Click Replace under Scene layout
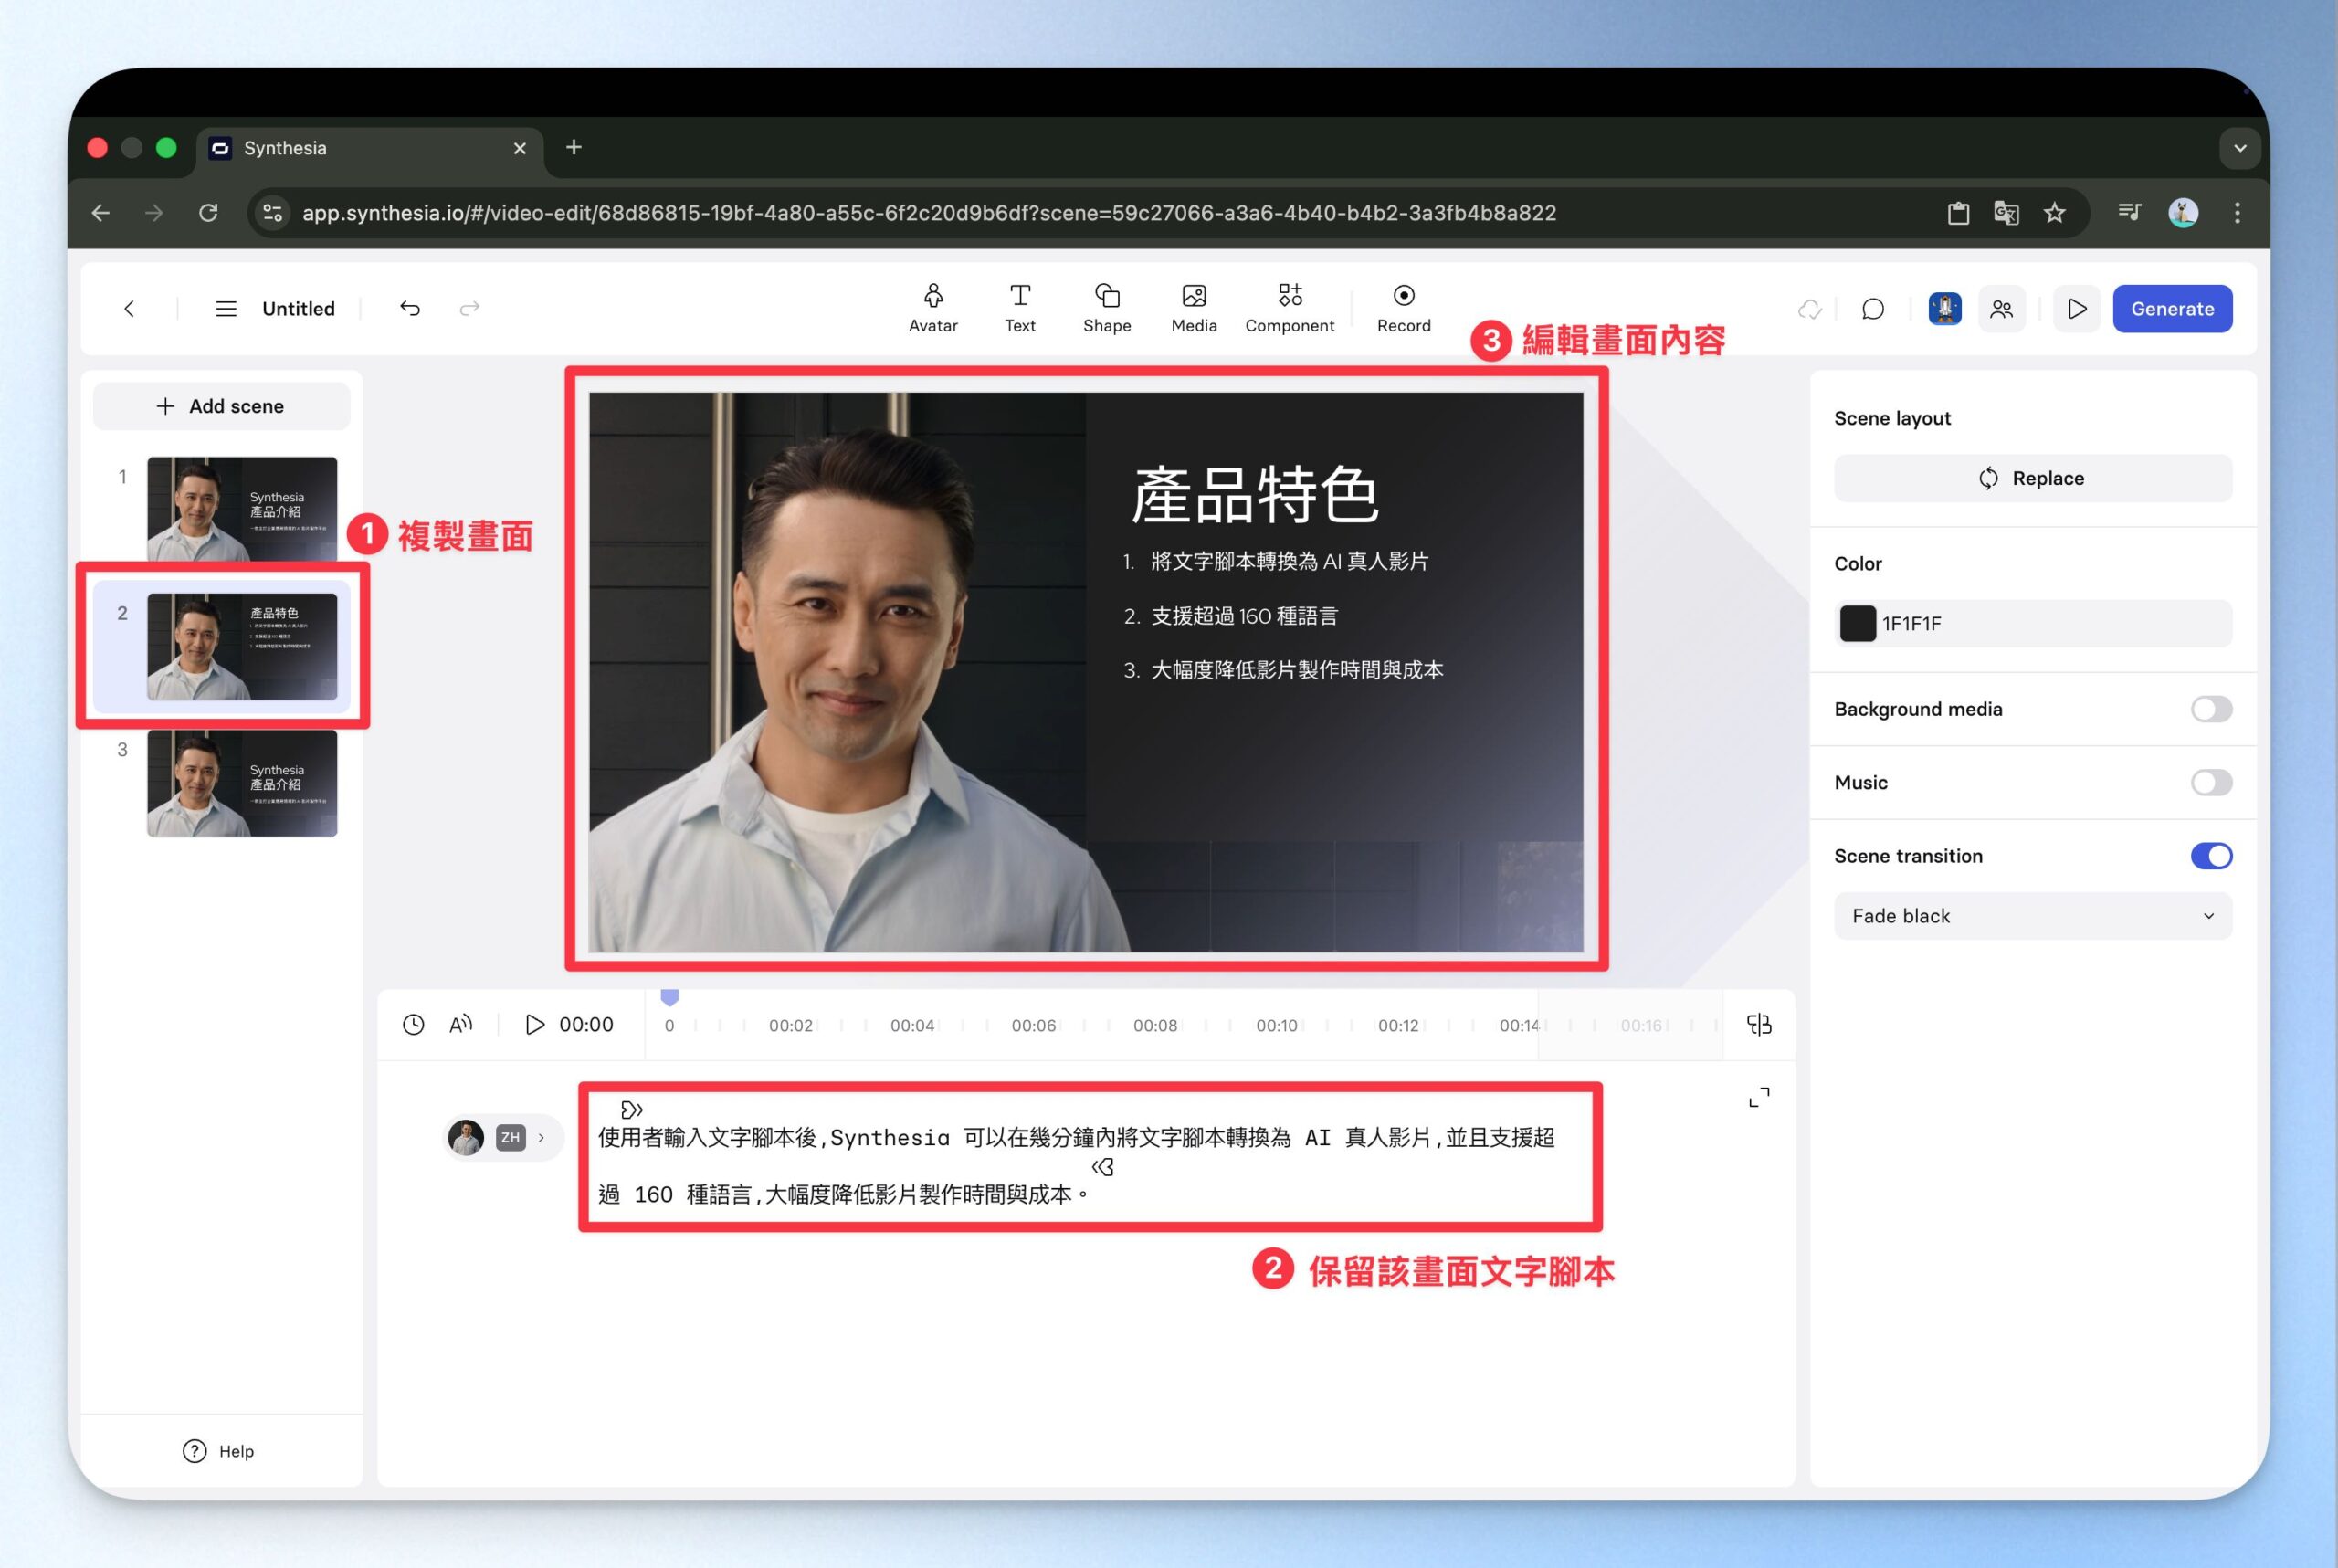Viewport: 2338px width, 1568px height. 2032,478
